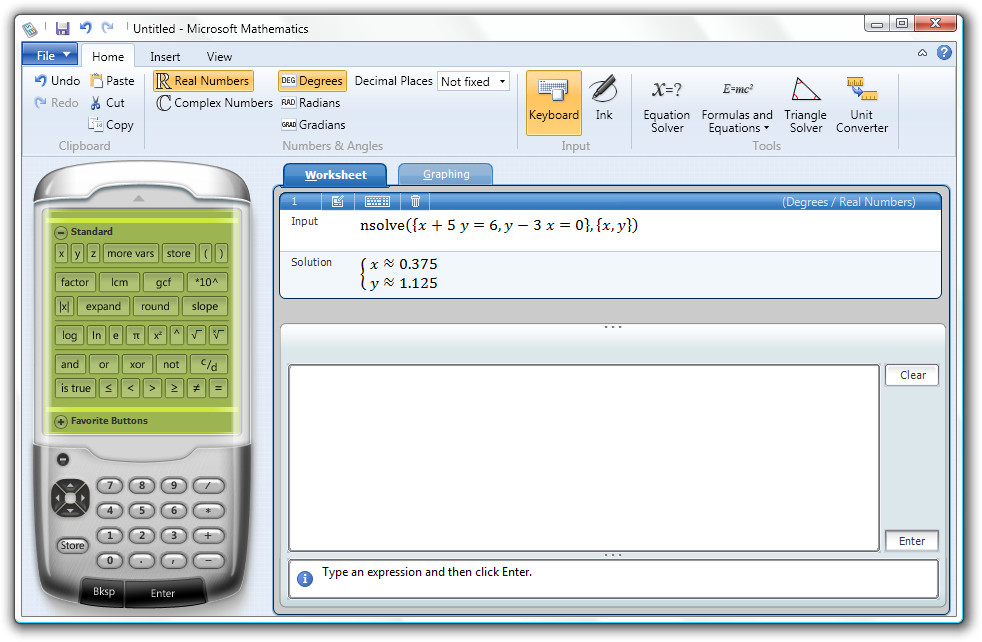
Task: Click the edit icon on worksheet entry 1
Action: 338,201
